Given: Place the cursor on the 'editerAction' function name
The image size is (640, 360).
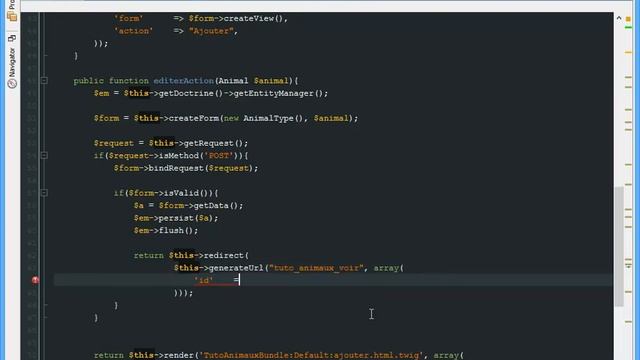Looking at the screenshot, I should (184, 81).
